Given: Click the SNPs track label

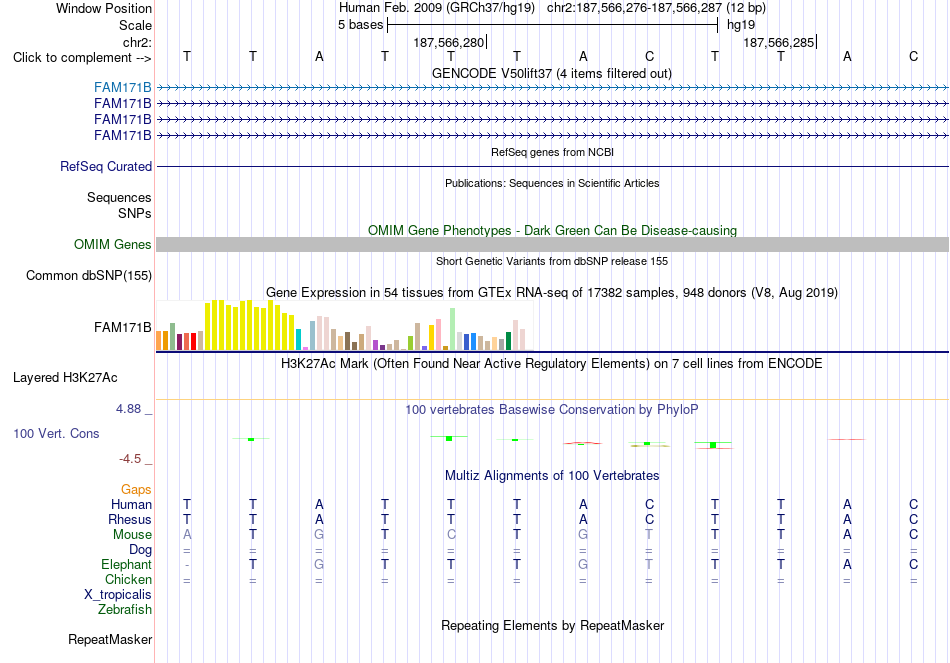Looking at the screenshot, I should pyautogui.click(x=135, y=213).
